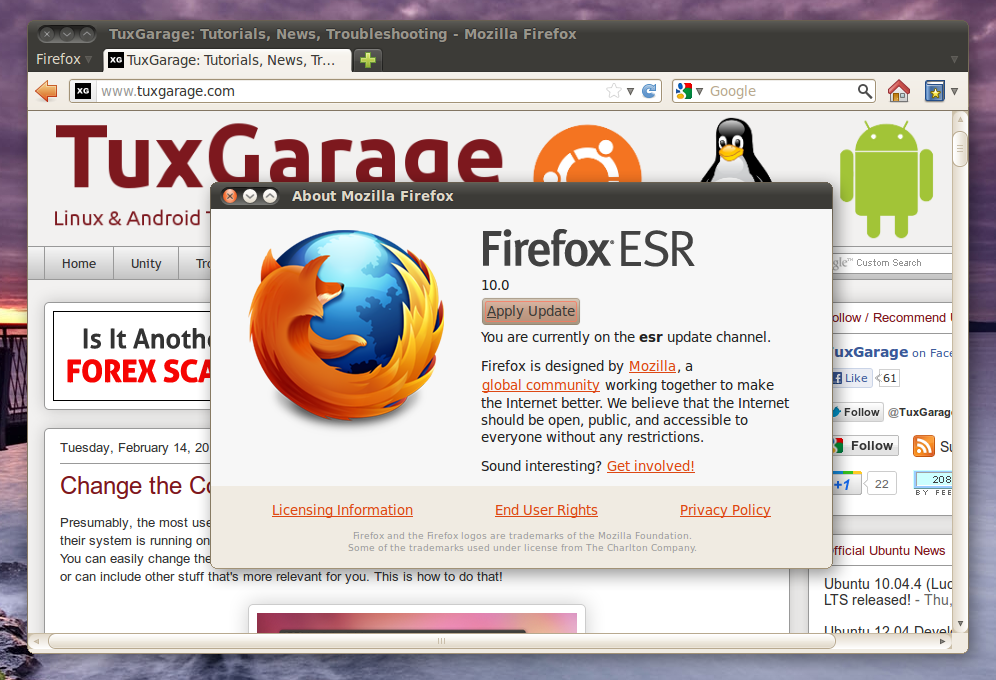The width and height of the screenshot is (996, 680).
Task: Open the Licensing Information link
Action: (x=342, y=510)
